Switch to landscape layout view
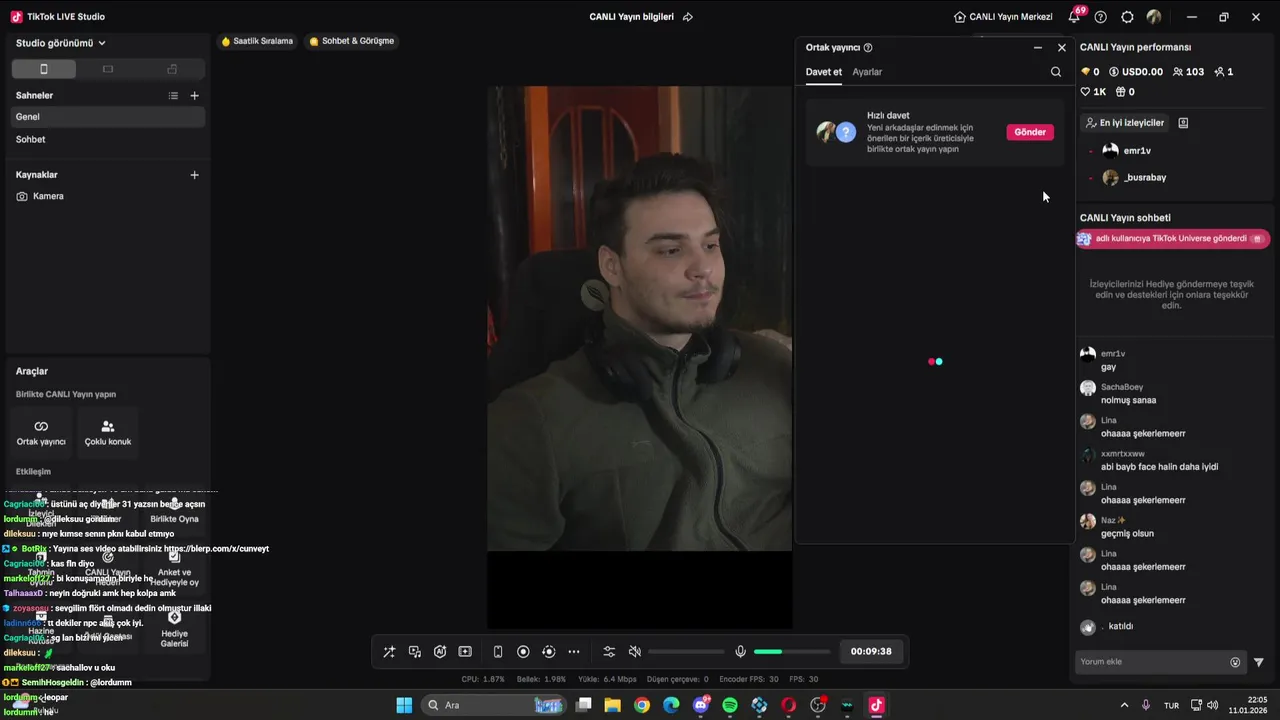Viewport: 1280px width, 720px height. point(108,69)
